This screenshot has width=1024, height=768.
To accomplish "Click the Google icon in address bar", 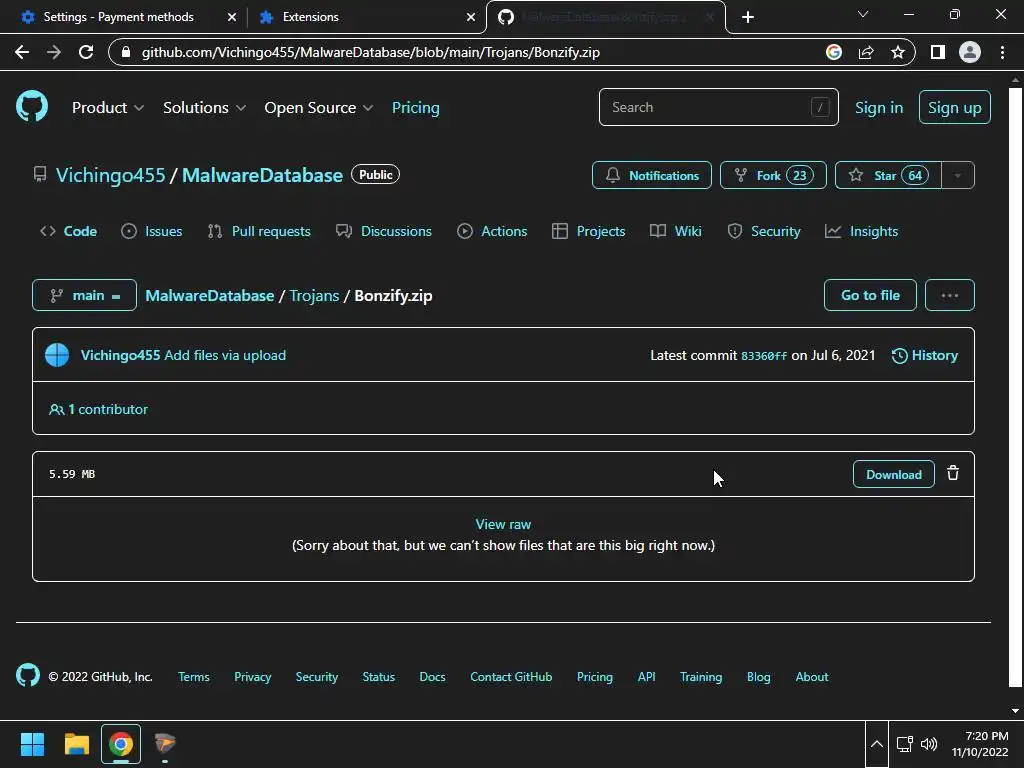I will pyautogui.click(x=834, y=52).
